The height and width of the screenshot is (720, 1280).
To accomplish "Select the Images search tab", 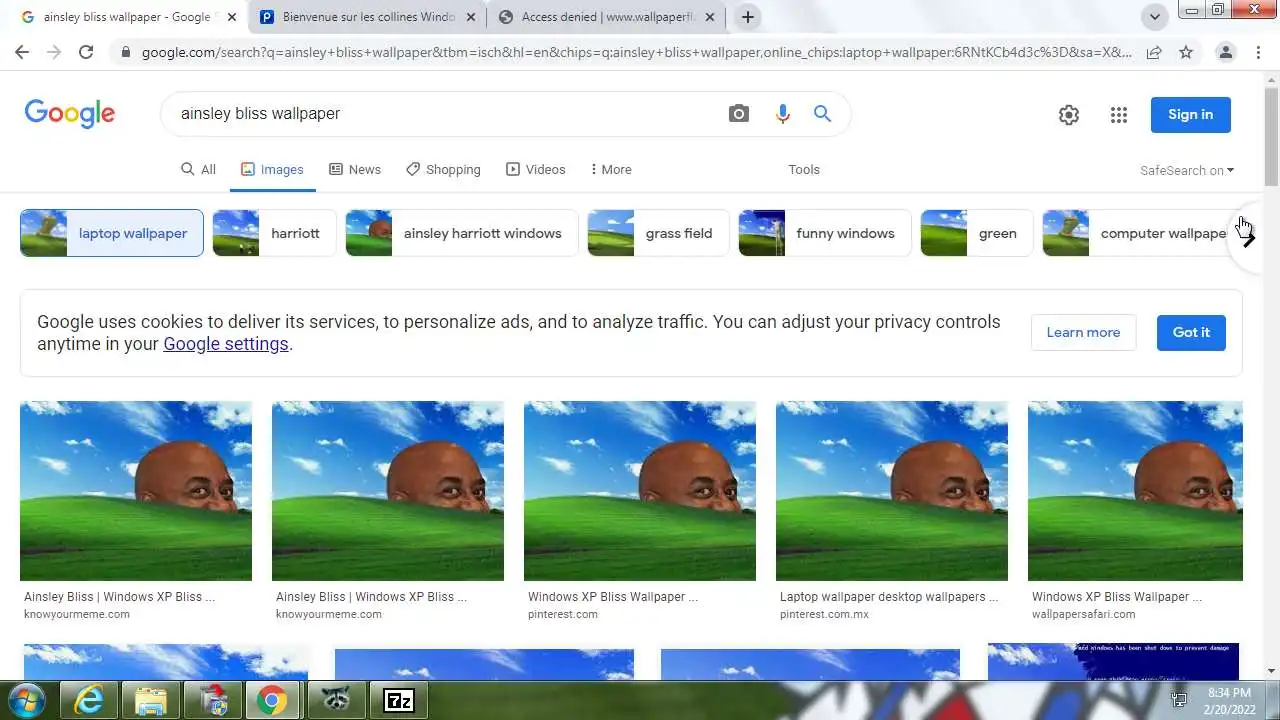I will pos(272,170).
